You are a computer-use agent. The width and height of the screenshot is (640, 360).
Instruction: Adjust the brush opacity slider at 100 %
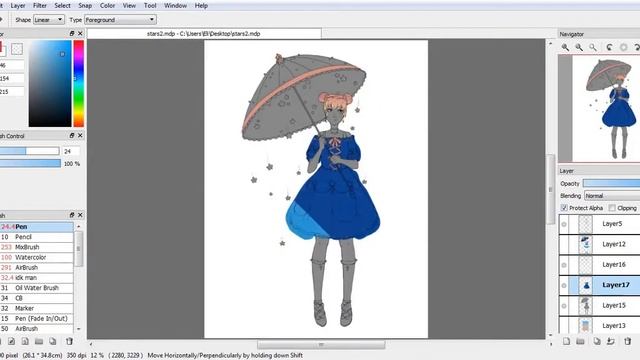(x=30, y=163)
